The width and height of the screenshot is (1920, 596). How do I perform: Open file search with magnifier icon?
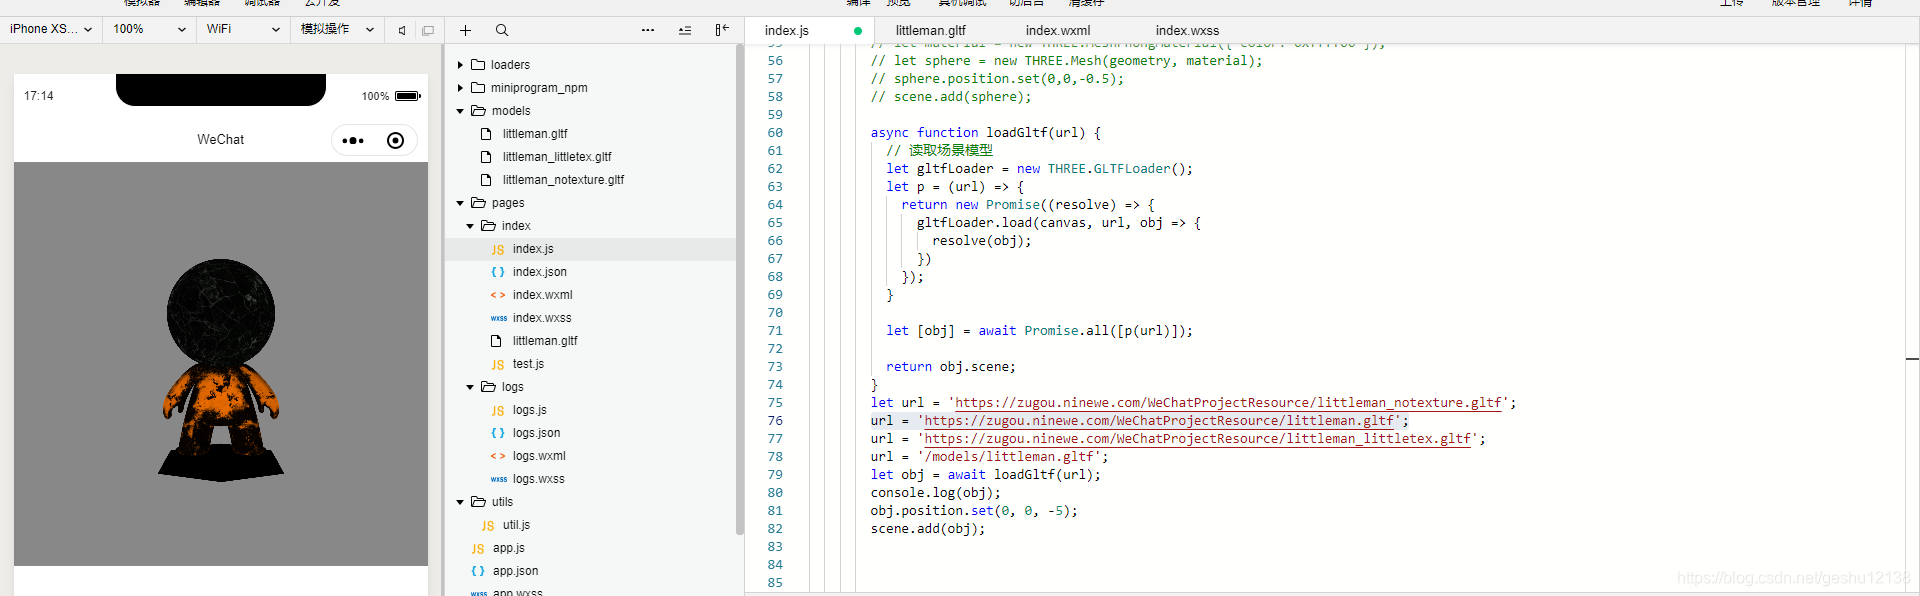502,30
